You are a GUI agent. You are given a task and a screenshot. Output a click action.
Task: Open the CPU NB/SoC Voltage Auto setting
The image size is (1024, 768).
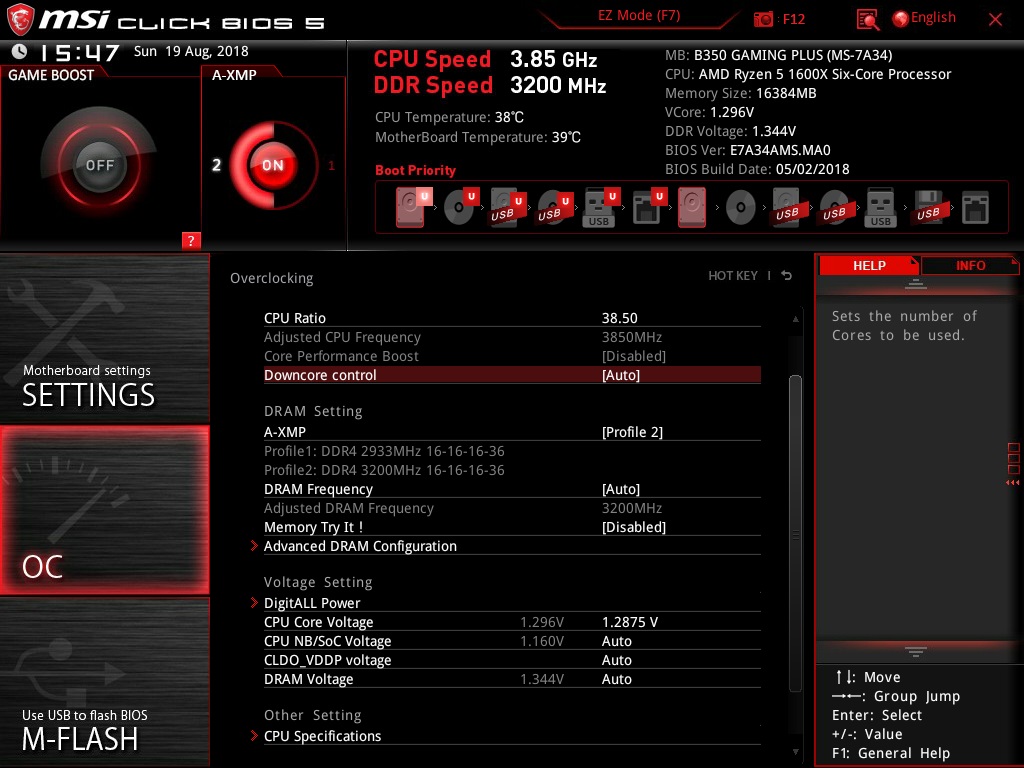click(x=512, y=641)
